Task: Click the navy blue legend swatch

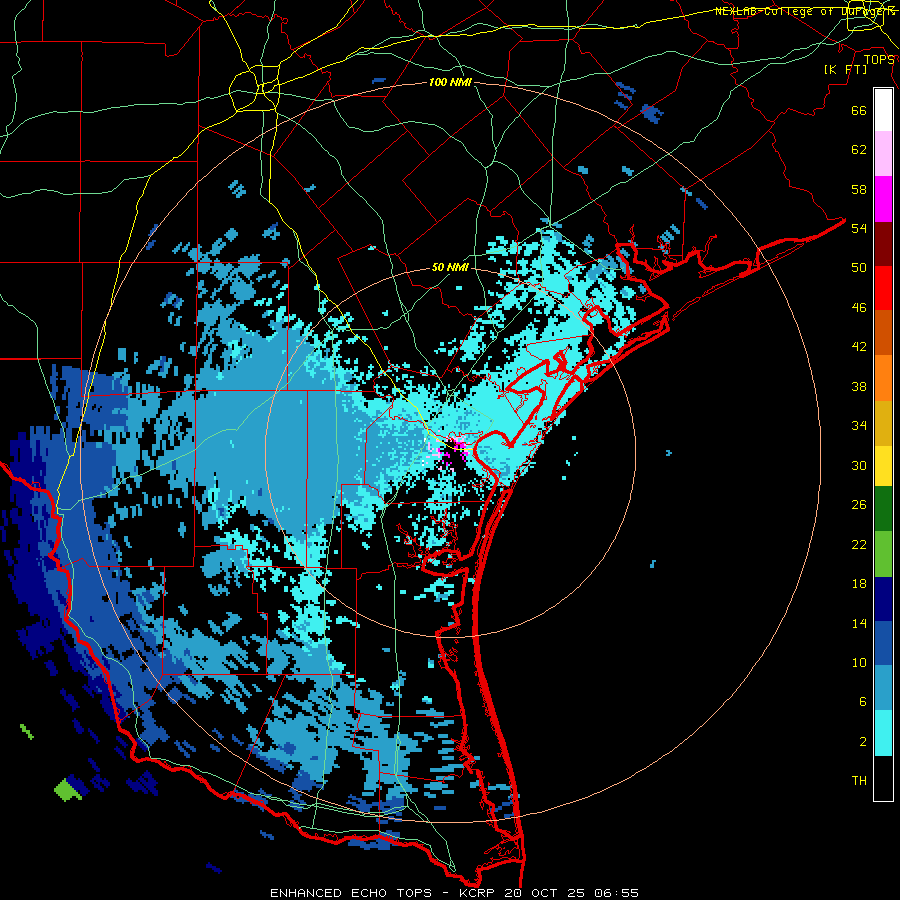Action: tap(883, 599)
